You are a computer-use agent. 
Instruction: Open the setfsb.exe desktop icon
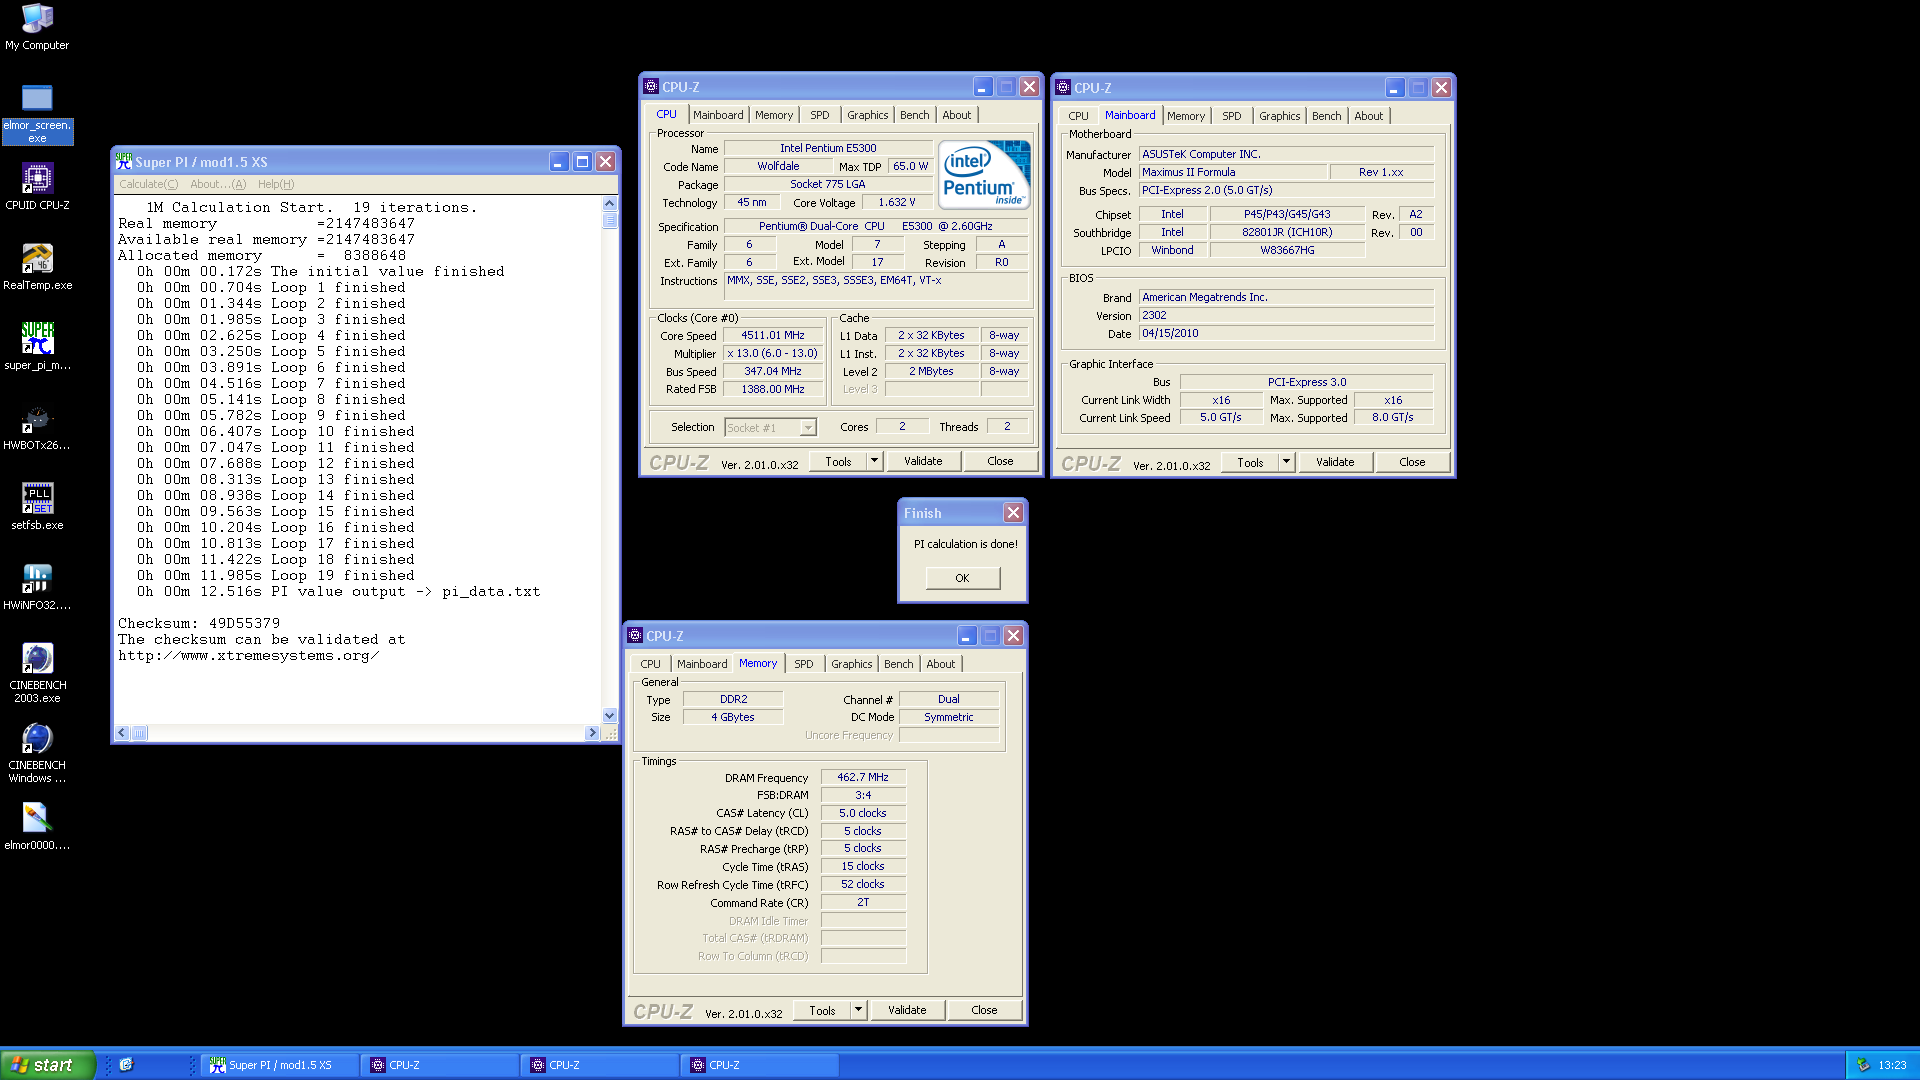(37, 507)
